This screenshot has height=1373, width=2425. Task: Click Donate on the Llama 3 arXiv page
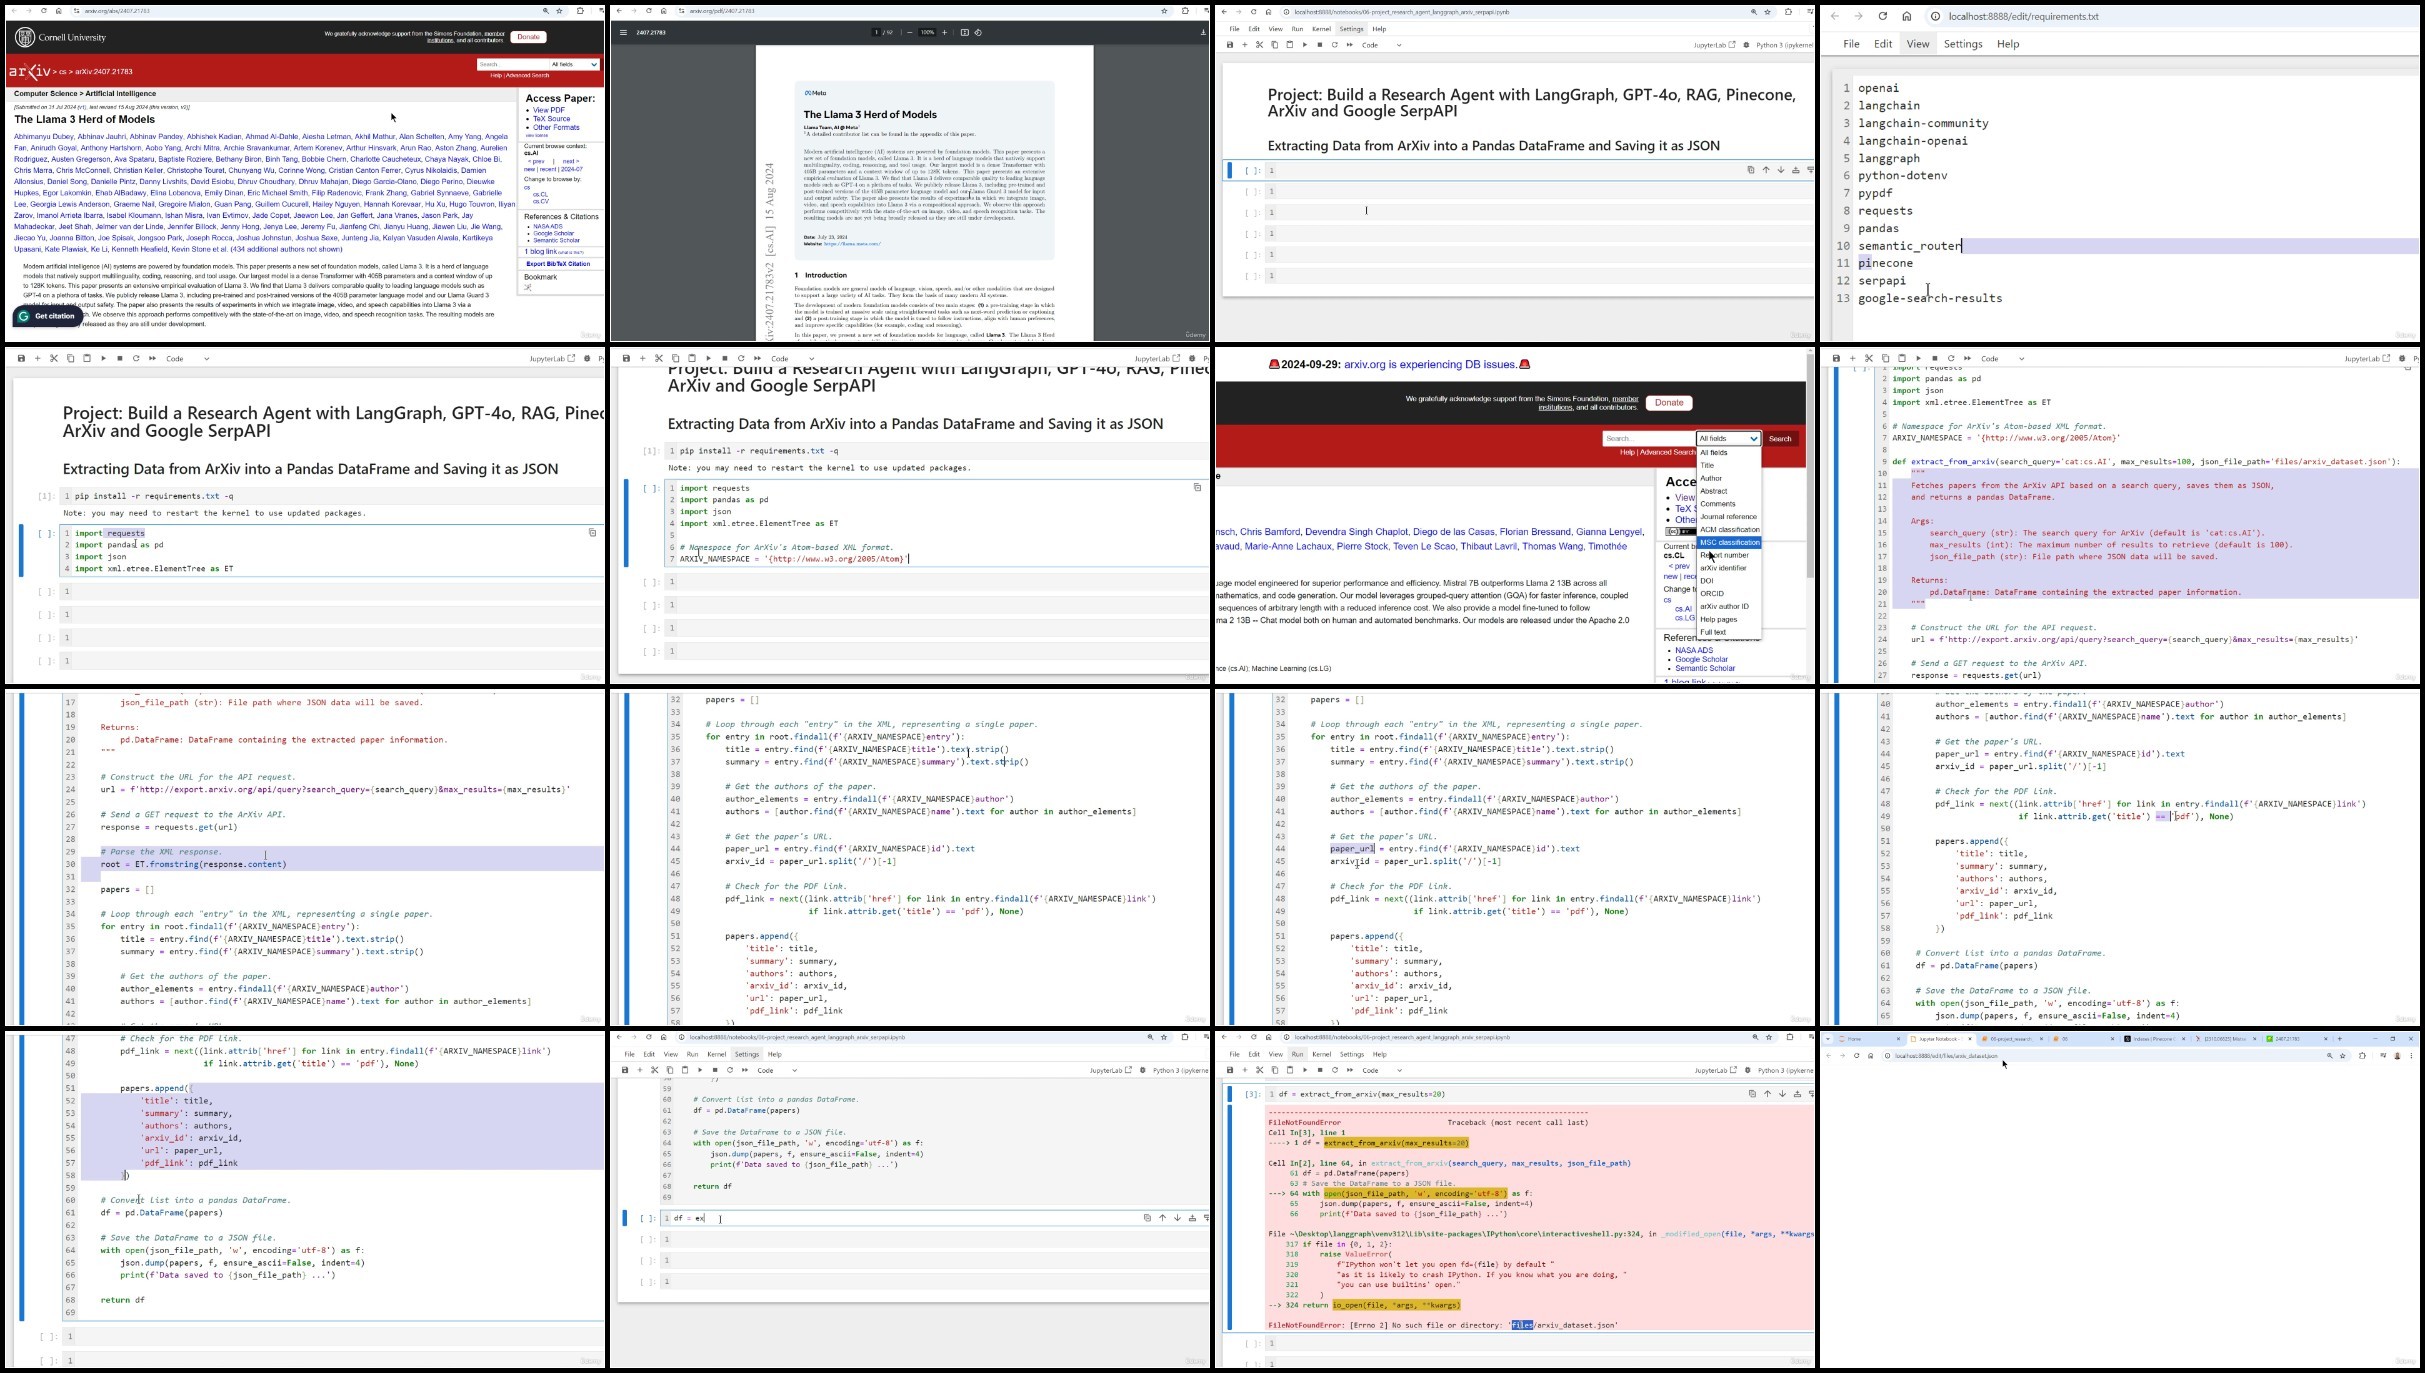(528, 37)
